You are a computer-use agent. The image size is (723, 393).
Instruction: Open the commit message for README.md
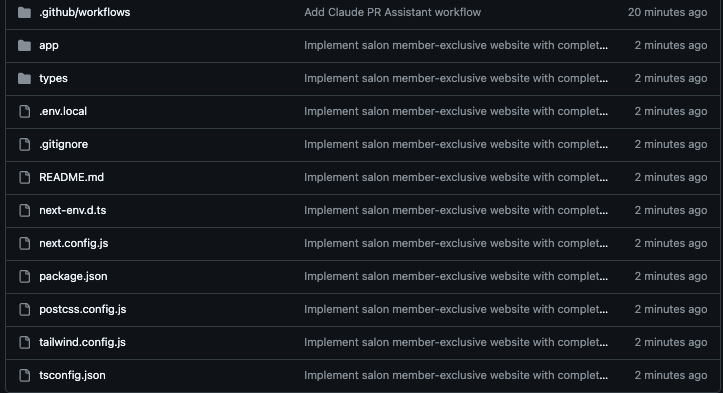tap(456, 177)
